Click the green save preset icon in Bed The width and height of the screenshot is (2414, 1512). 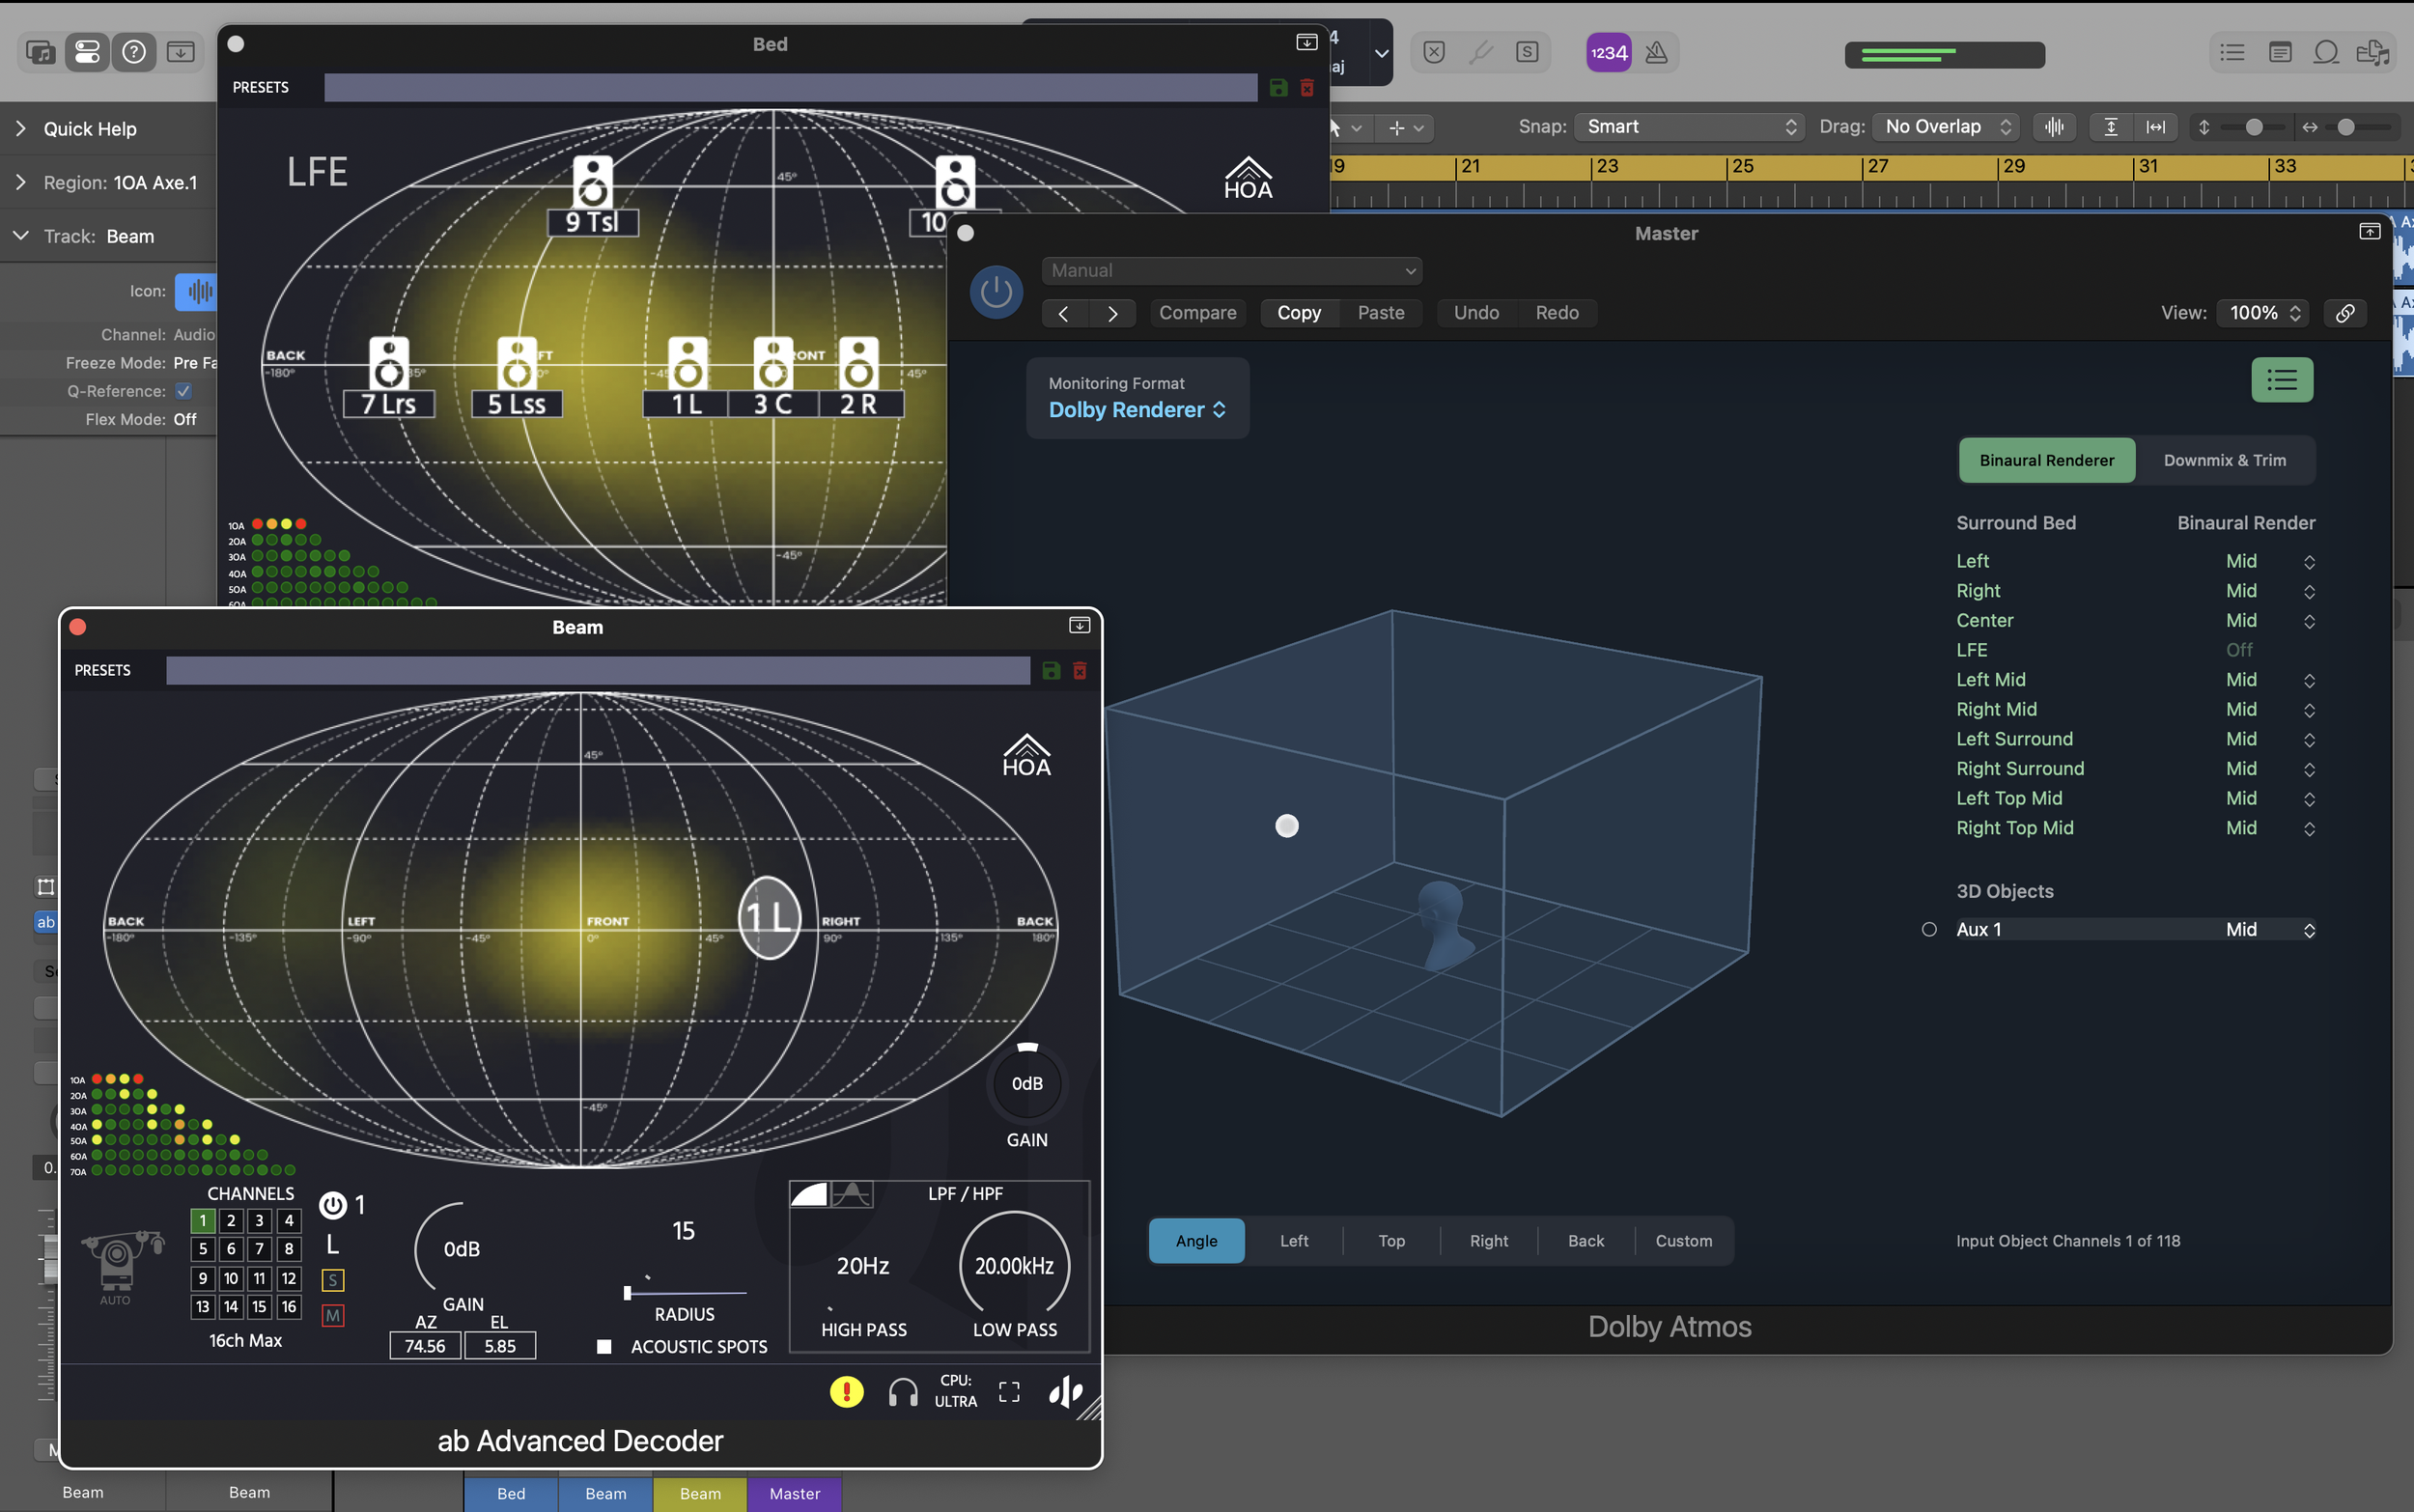1278,88
